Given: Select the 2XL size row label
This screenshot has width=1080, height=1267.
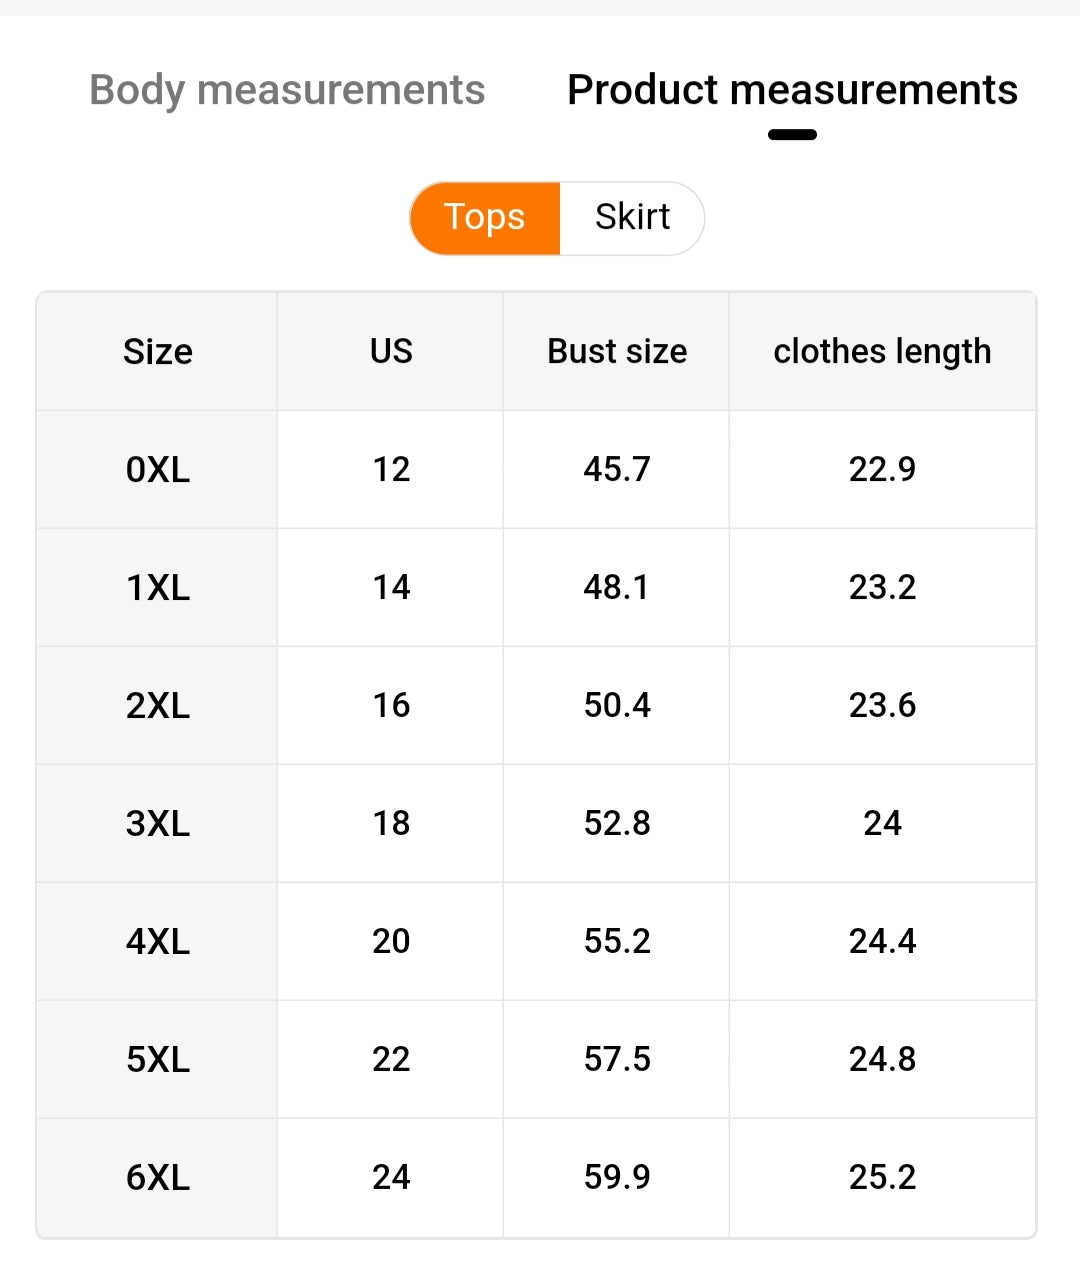Looking at the screenshot, I should pyautogui.click(x=158, y=705).
